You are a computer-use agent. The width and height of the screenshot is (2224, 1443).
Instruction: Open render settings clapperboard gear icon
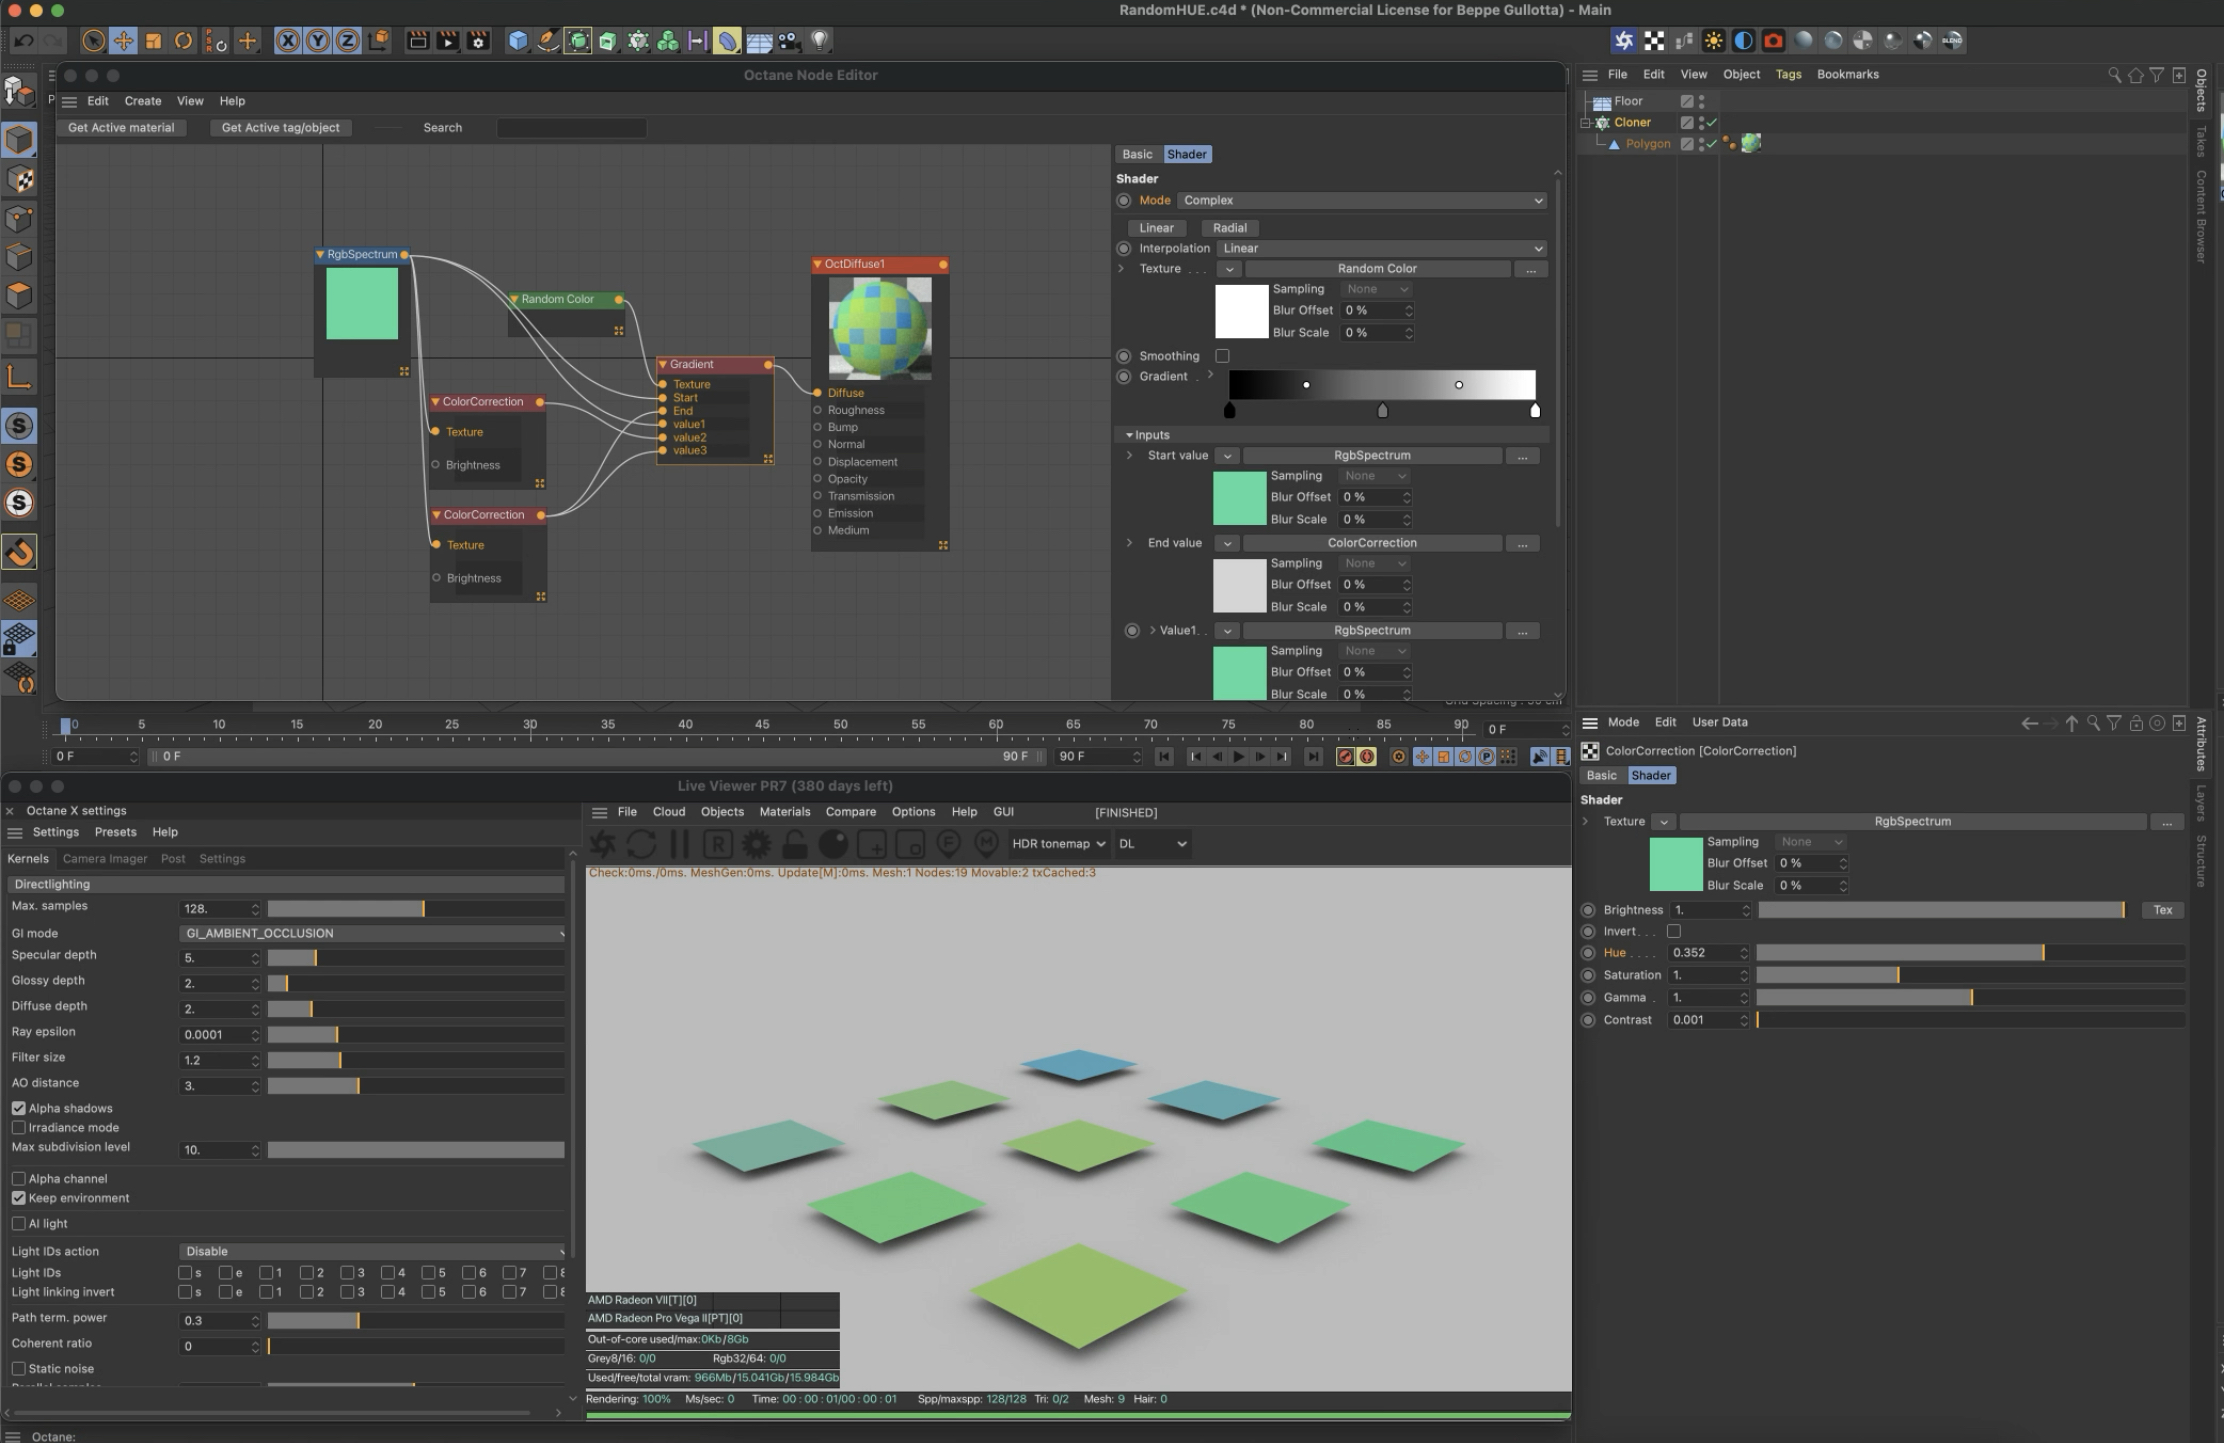tap(479, 41)
